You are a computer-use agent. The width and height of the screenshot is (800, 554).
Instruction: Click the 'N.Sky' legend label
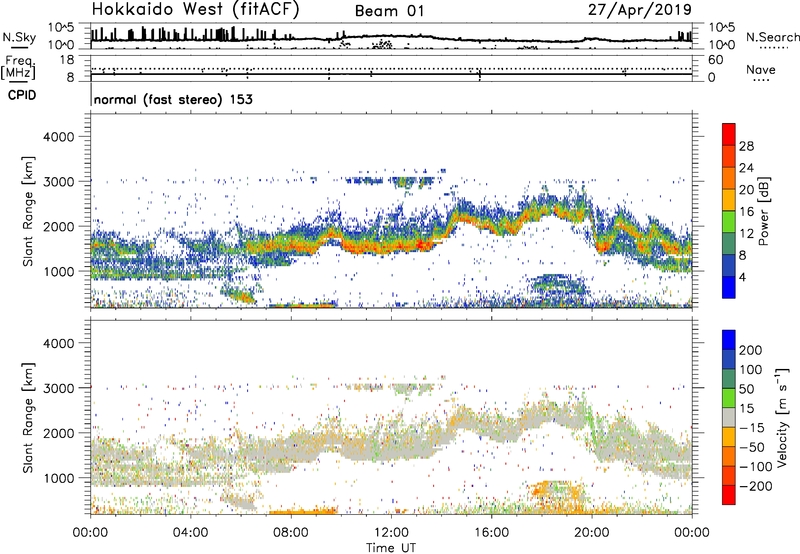19,37
